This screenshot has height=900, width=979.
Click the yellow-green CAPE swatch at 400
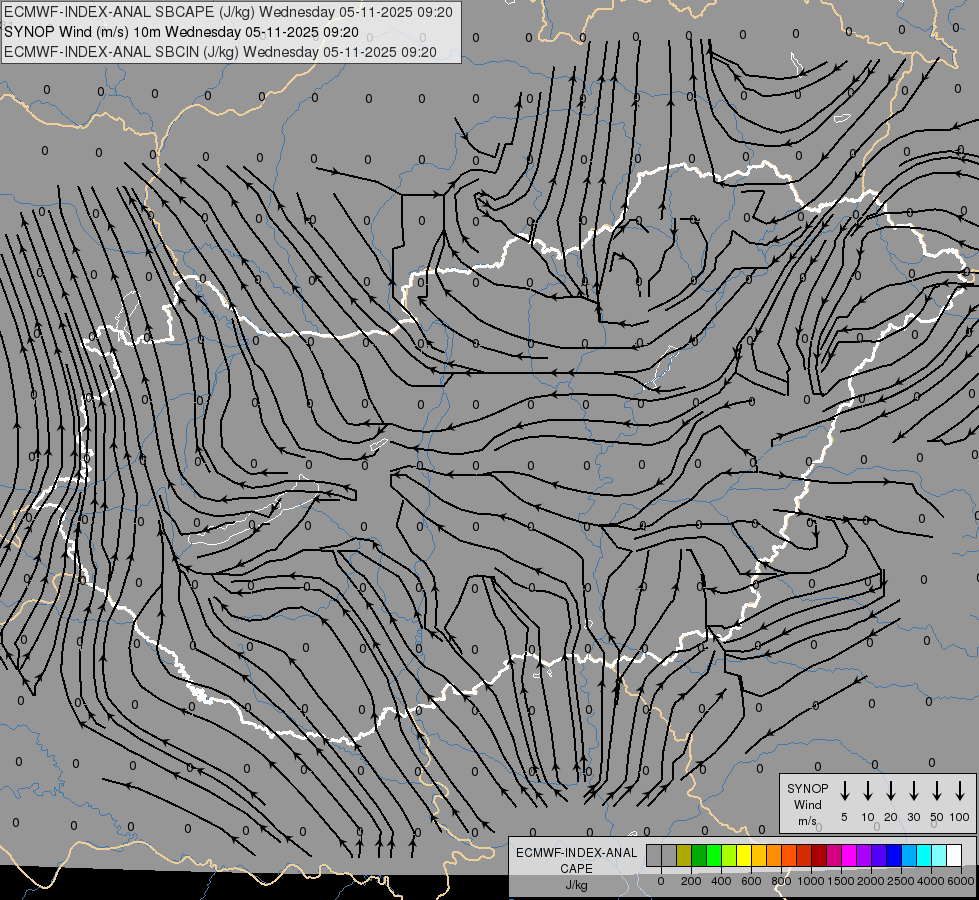(729, 855)
